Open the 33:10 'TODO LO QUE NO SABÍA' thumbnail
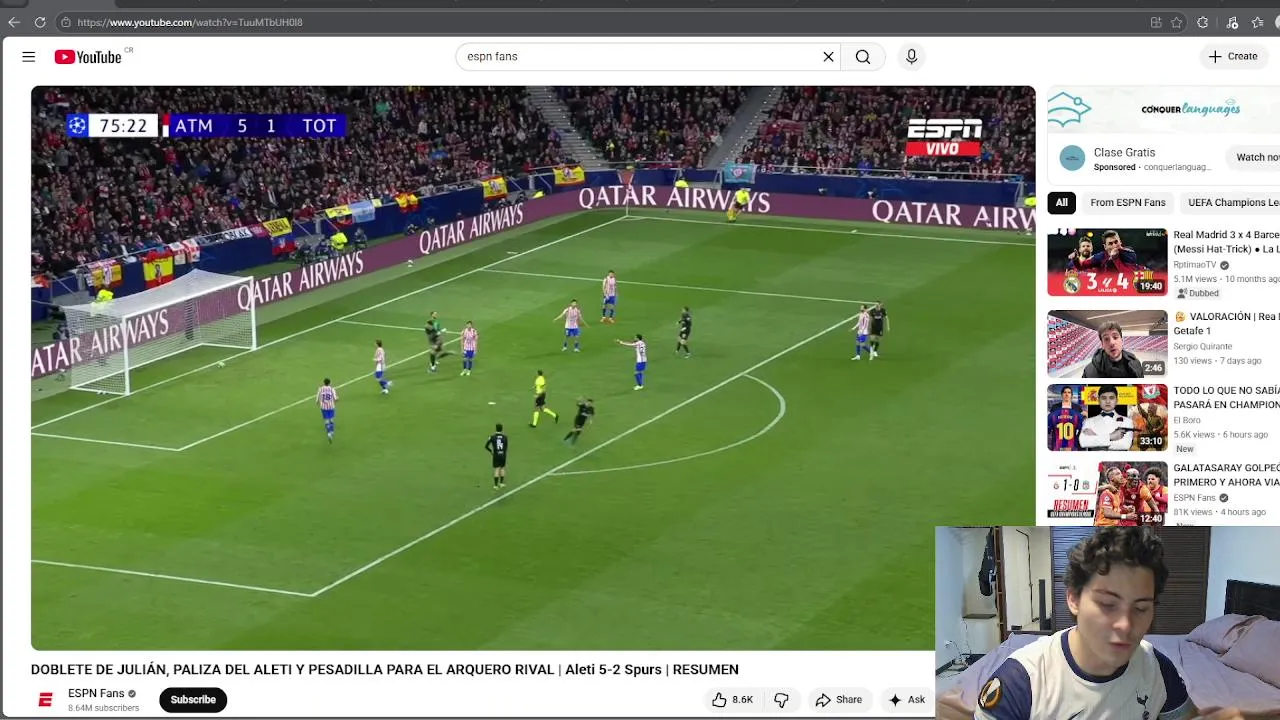The image size is (1280, 720). click(x=1107, y=418)
